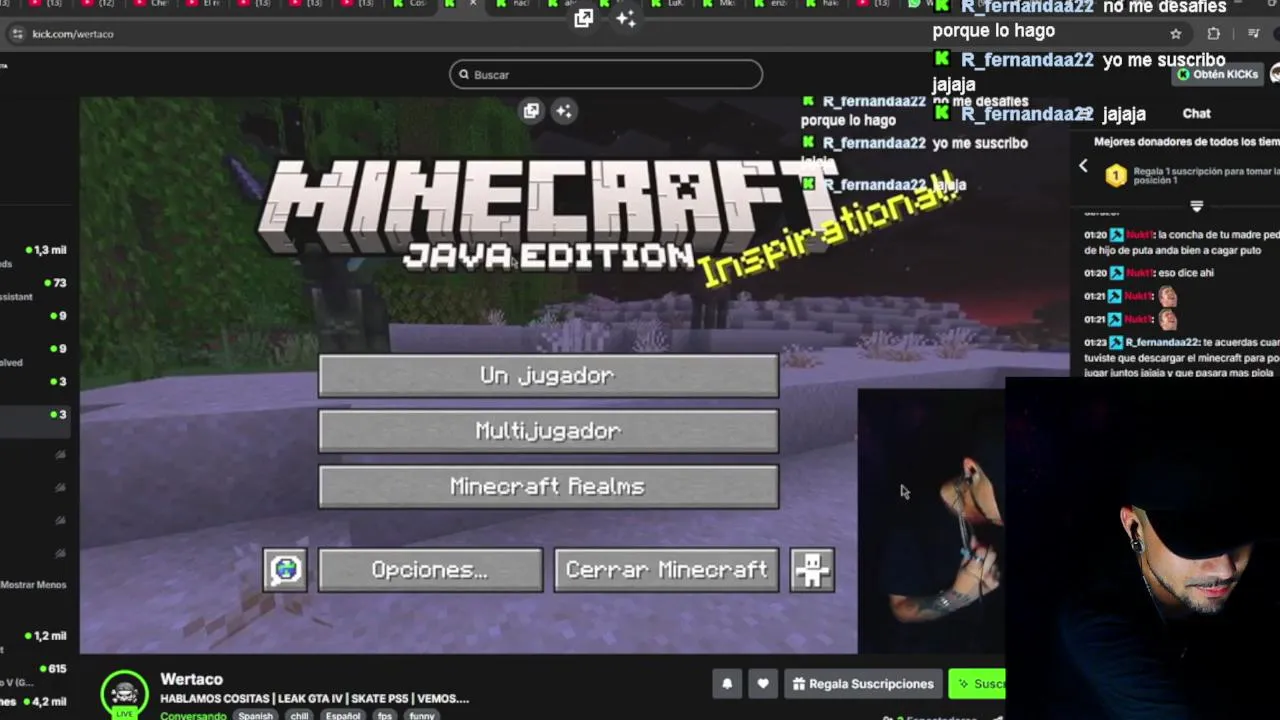Click the sparkle icon over the video
This screenshot has width=1280, height=720.
click(x=564, y=111)
